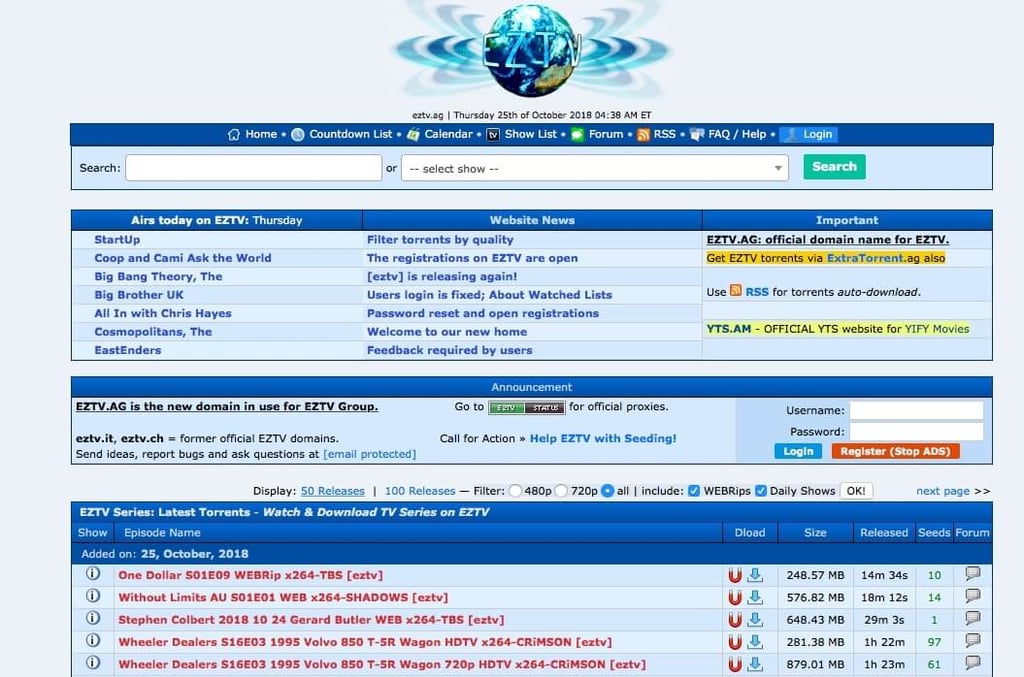Show info icon for One Dollar S01E09

click(x=93, y=574)
